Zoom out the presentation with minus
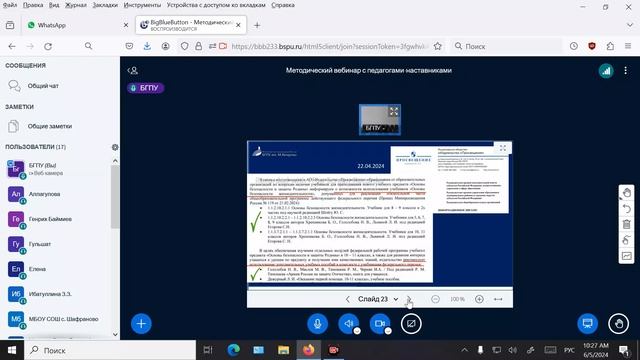Viewport: 640px width, 360px height. [436, 299]
